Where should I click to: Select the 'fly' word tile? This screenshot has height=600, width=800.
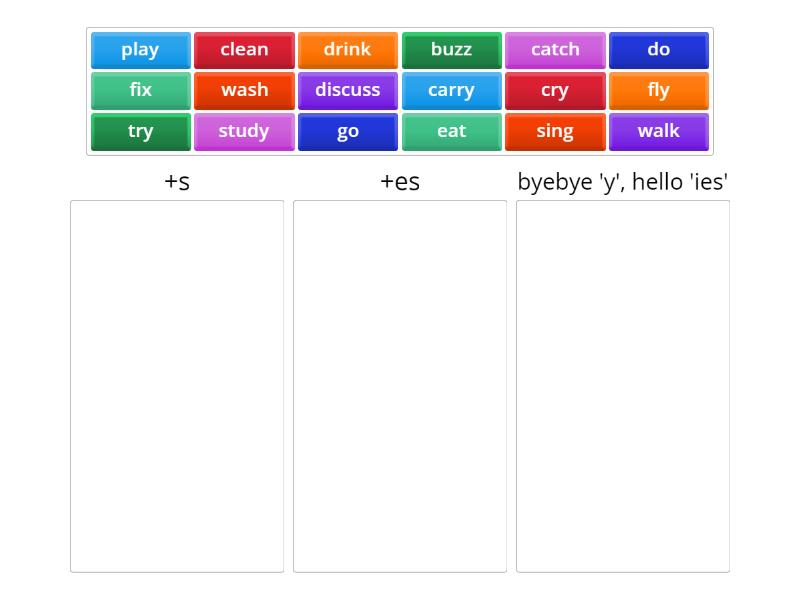coord(659,90)
